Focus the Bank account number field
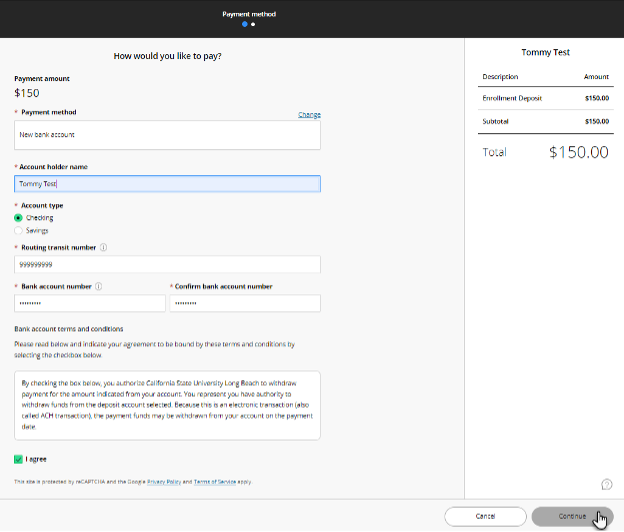This screenshot has width=624, height=532. tap(90, 304)
